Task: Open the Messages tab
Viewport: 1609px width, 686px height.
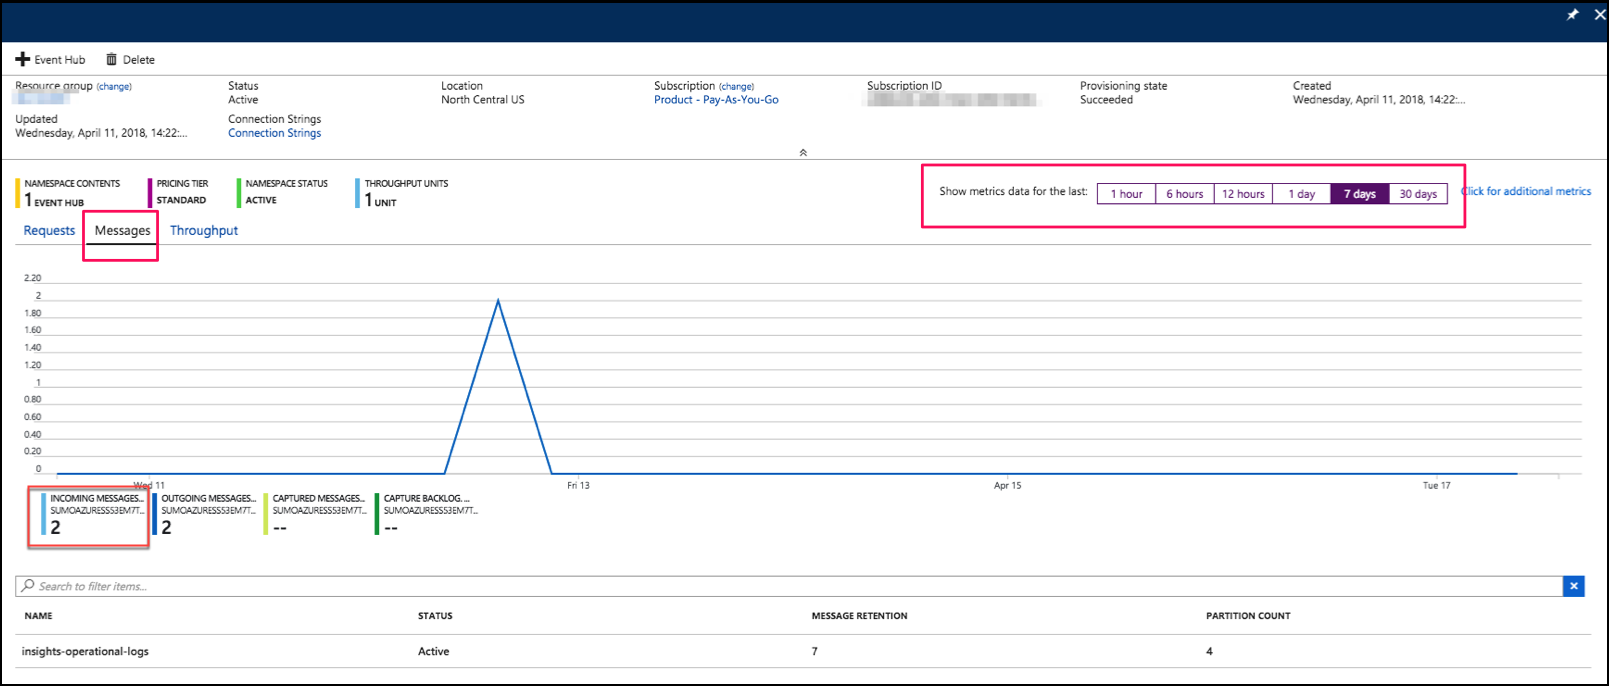Action: [122, 231]
